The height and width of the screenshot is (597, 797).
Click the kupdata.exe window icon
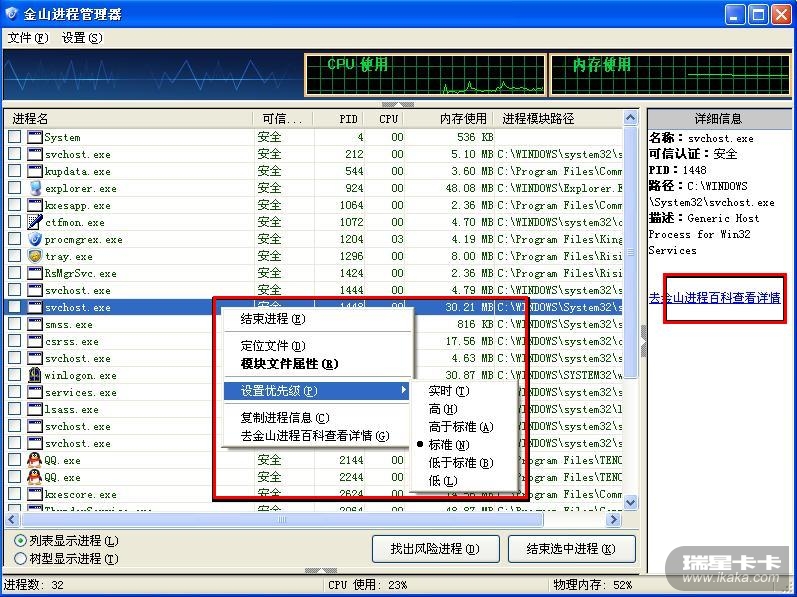pyautogui.click(x=35, y=171)
